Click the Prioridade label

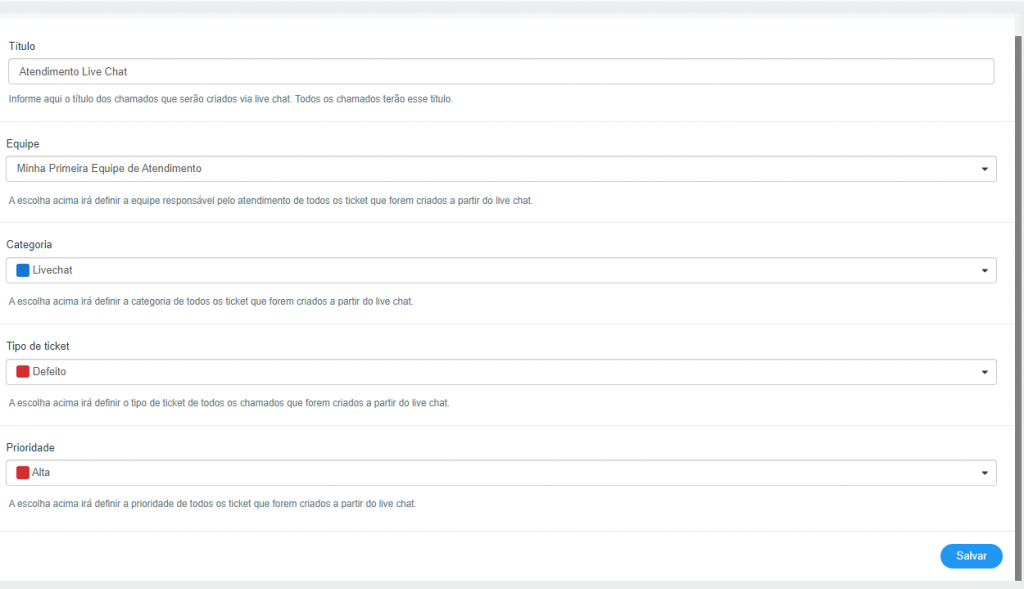pyautogui.click(x=30, y=447)
